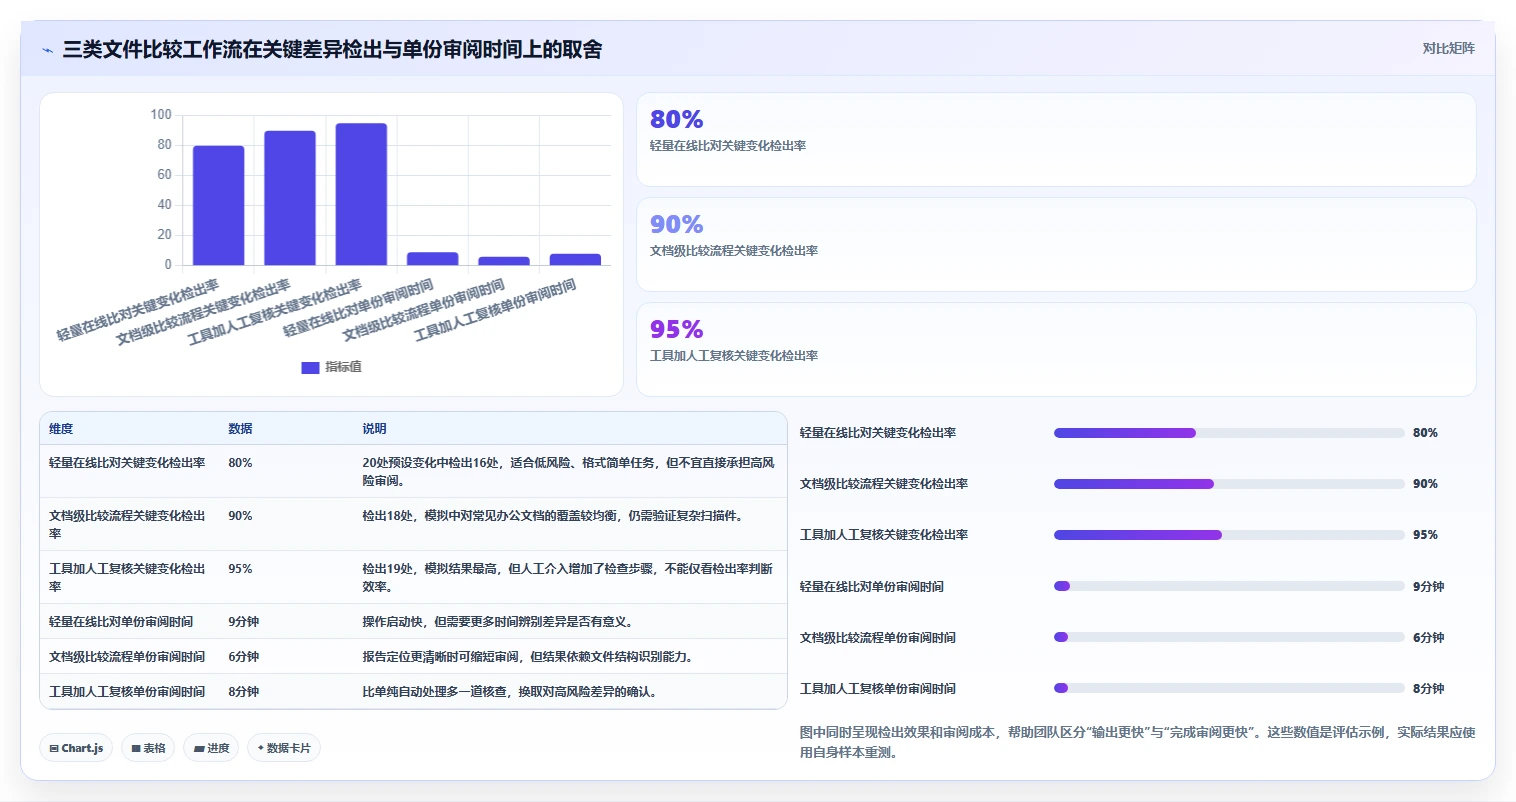
Task: Click the 9分钟 value beside its progress bar
Action: click(1428, 586)
